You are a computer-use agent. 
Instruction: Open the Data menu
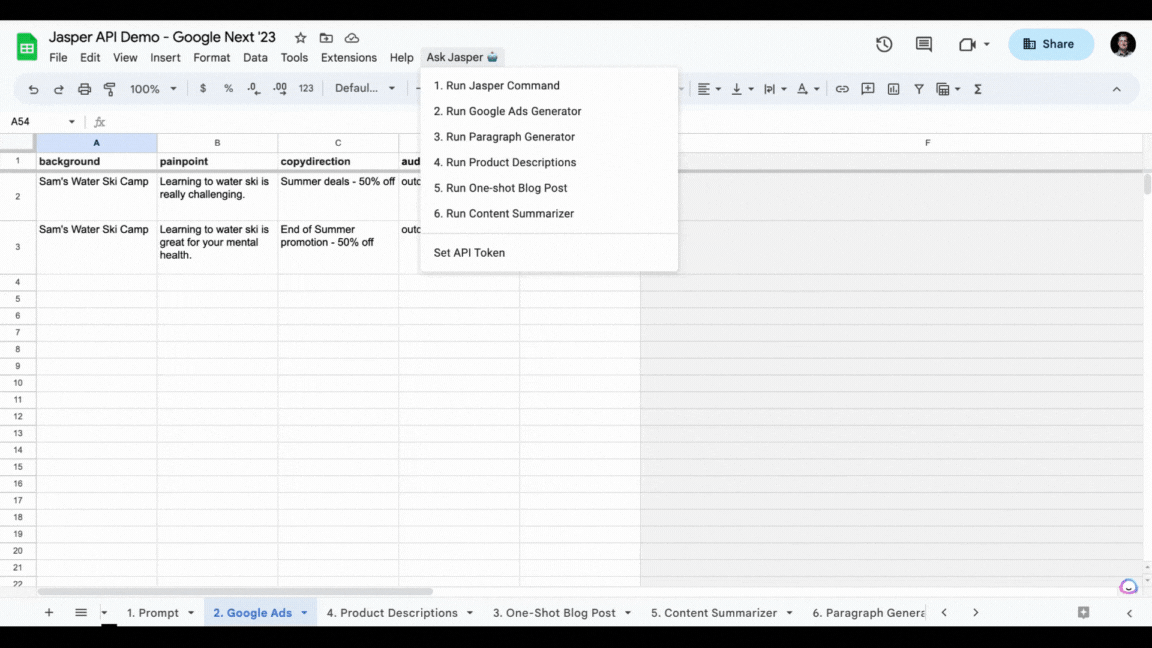click(x=256, y=57)
